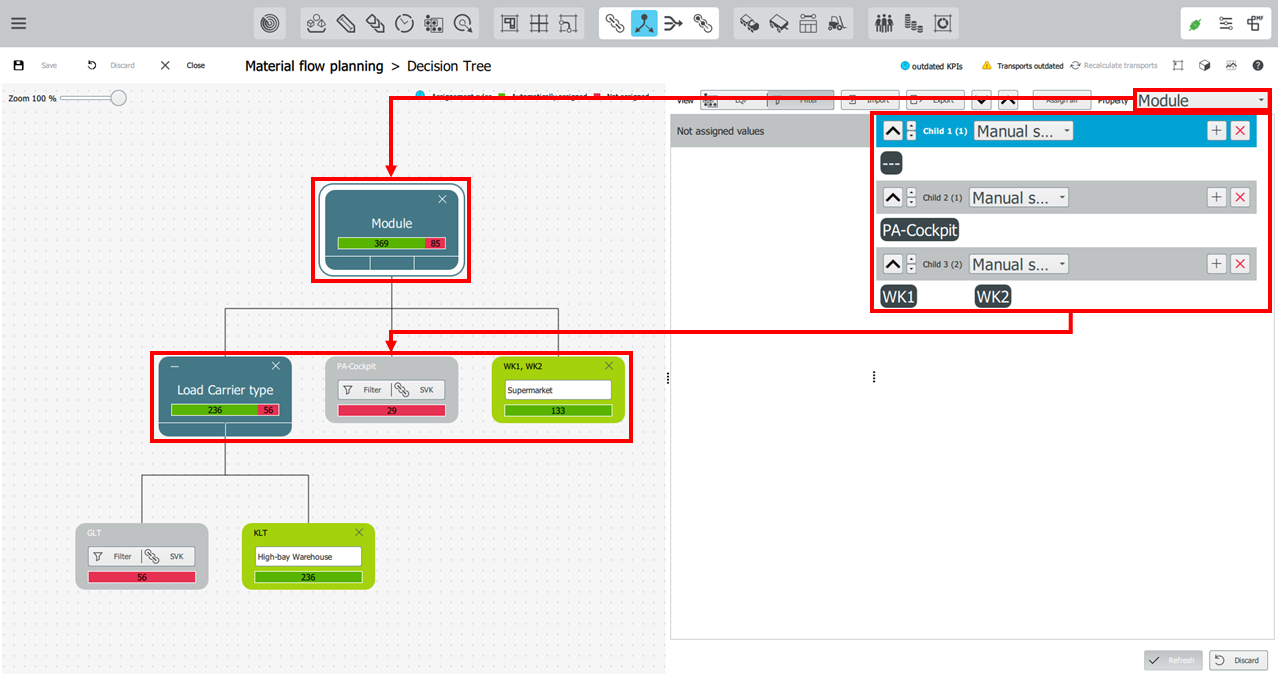Delete Child 3 with the red X
This screenshot has height=677, width=1278.
[x=1240, y=264]
